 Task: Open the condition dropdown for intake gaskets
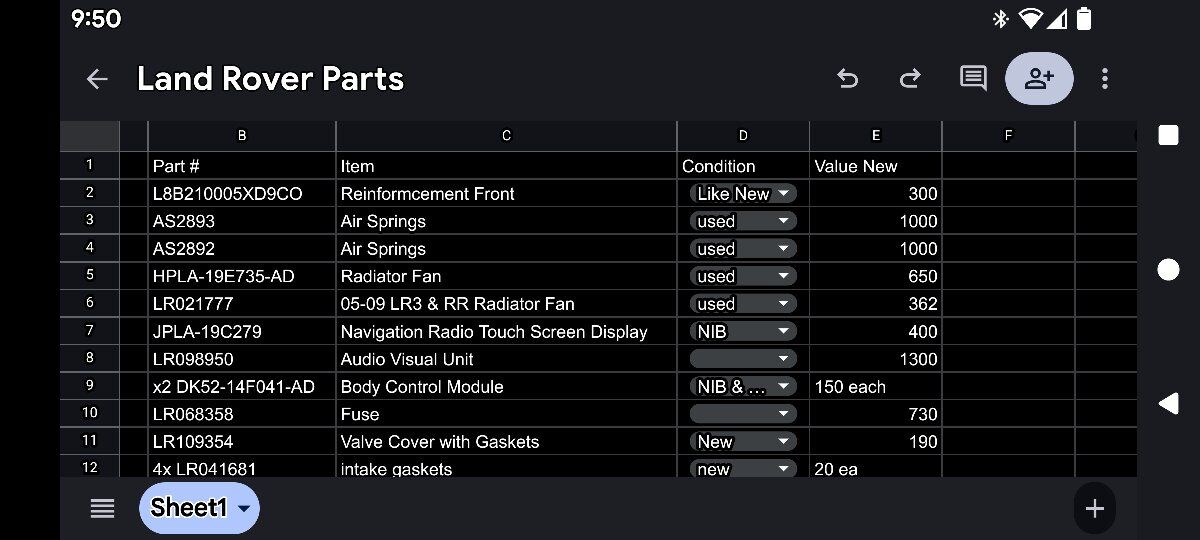742,469
